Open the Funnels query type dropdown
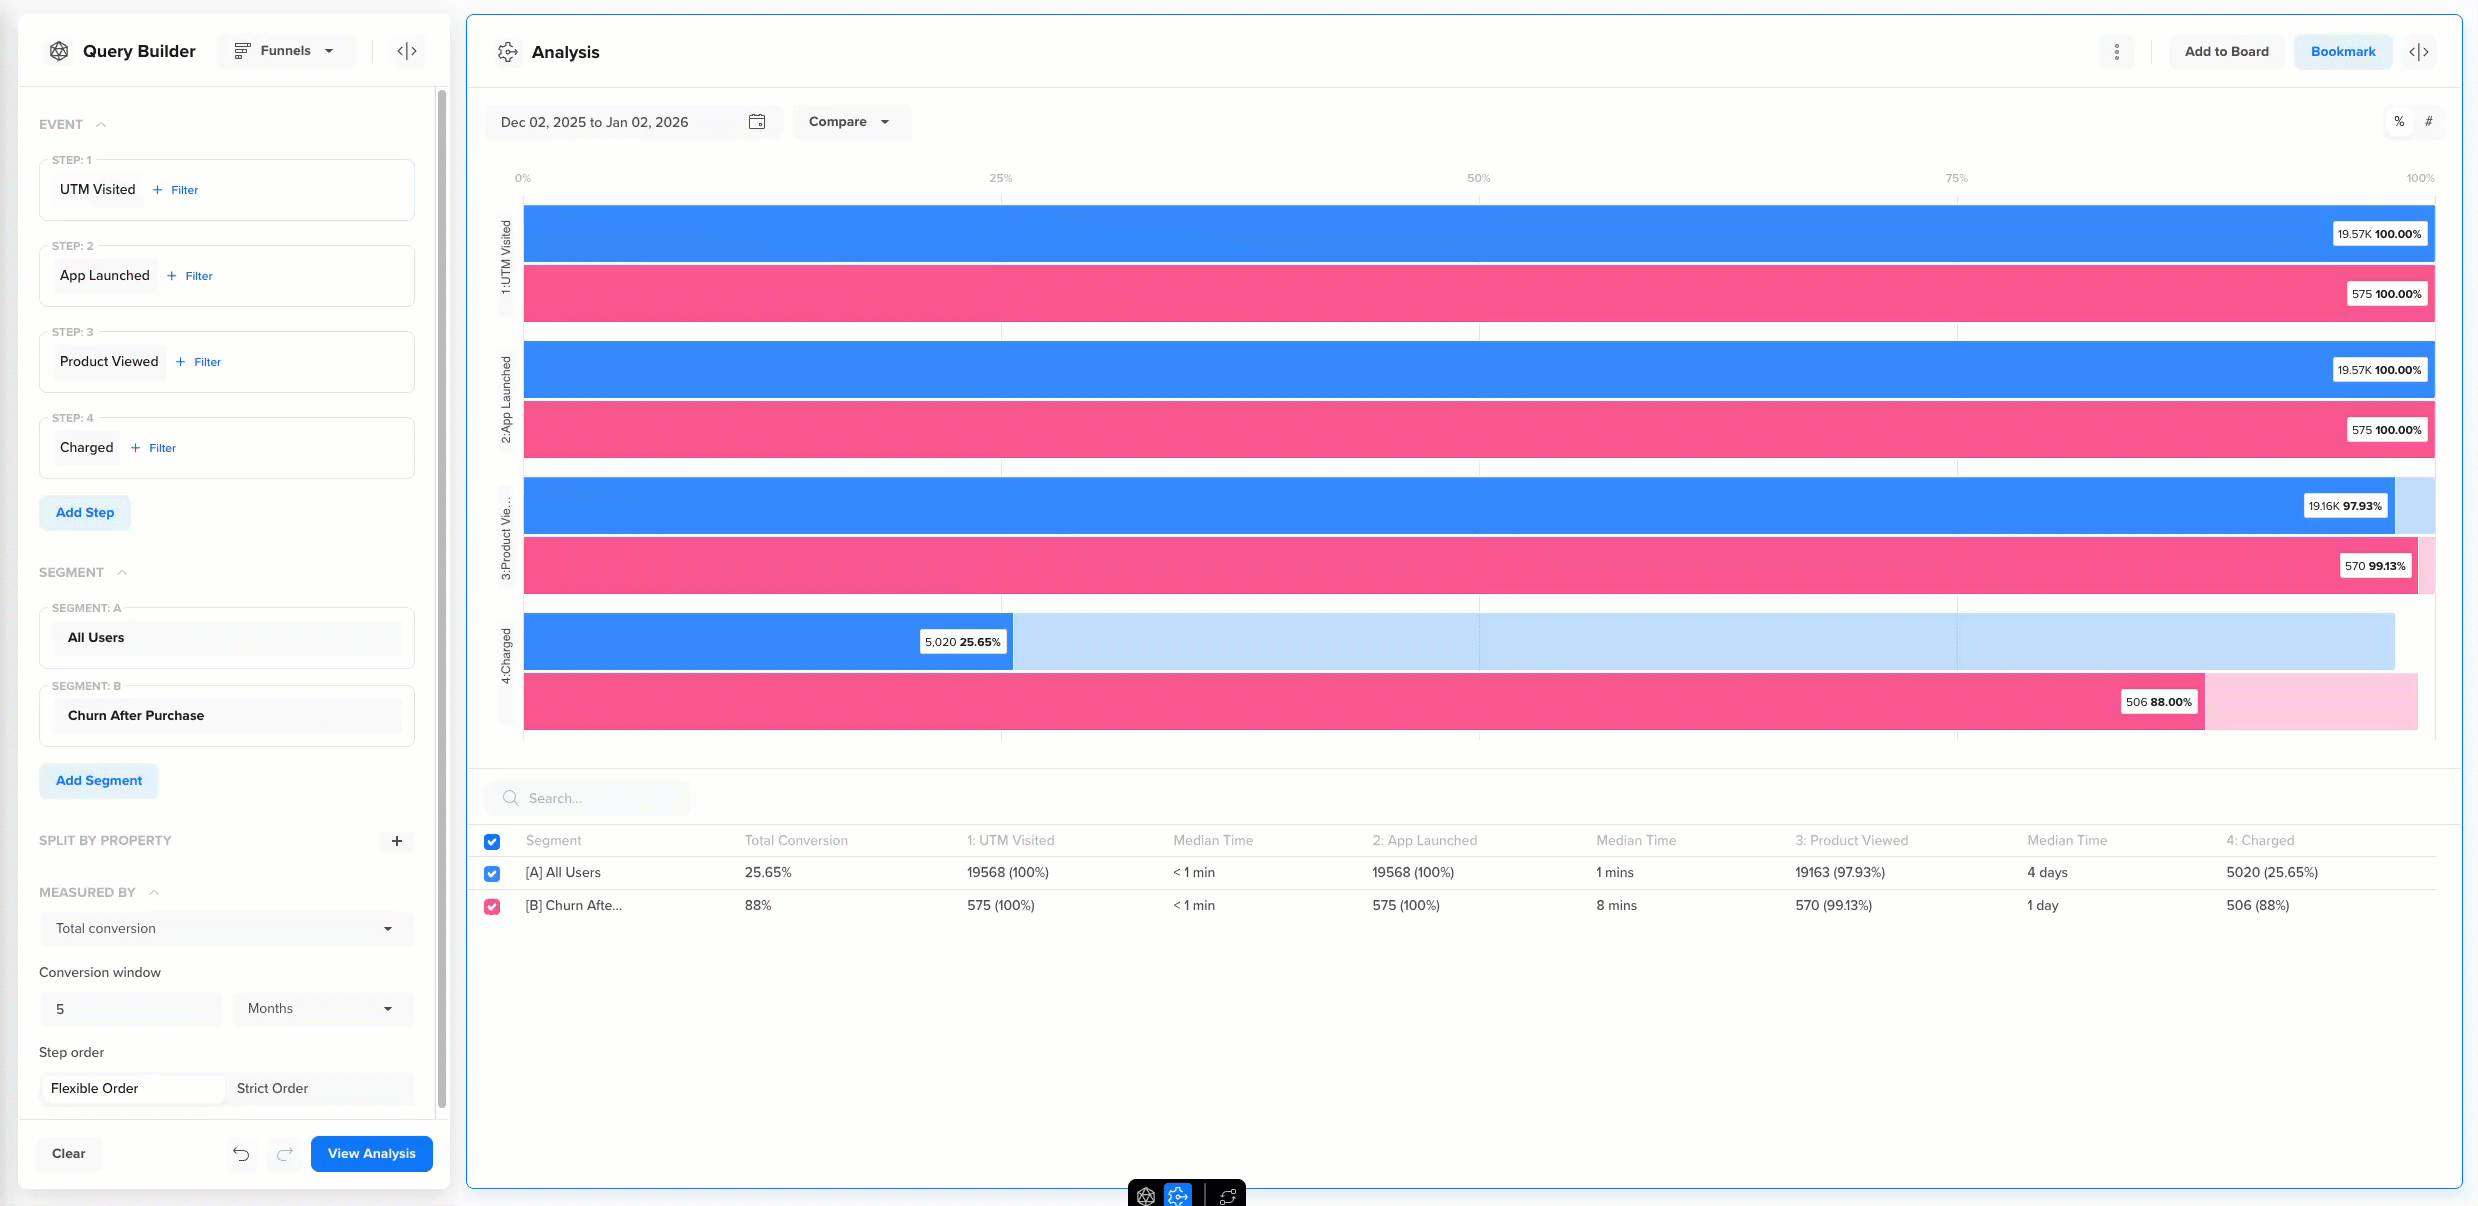Screen dimensions: 2478x1206 tap(285, 51)
